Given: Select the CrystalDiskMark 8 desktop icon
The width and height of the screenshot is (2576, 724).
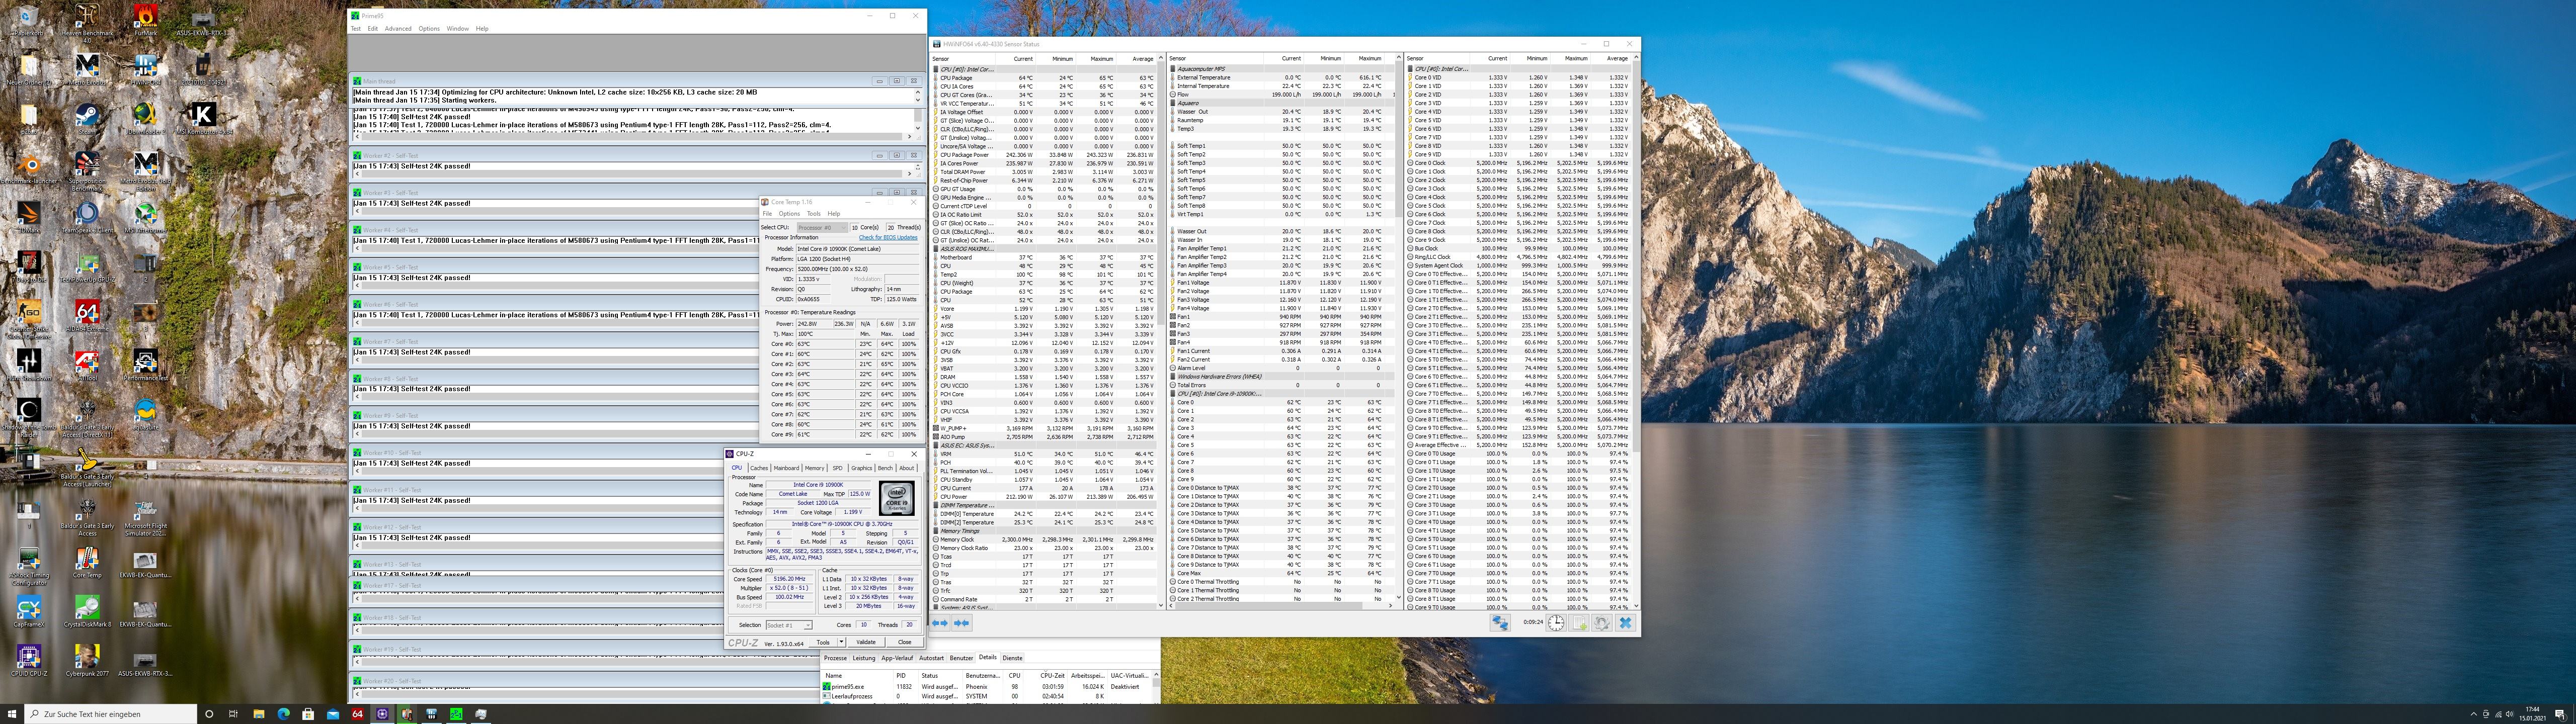Looking at the screenshot, I should [x=87, y=612].
